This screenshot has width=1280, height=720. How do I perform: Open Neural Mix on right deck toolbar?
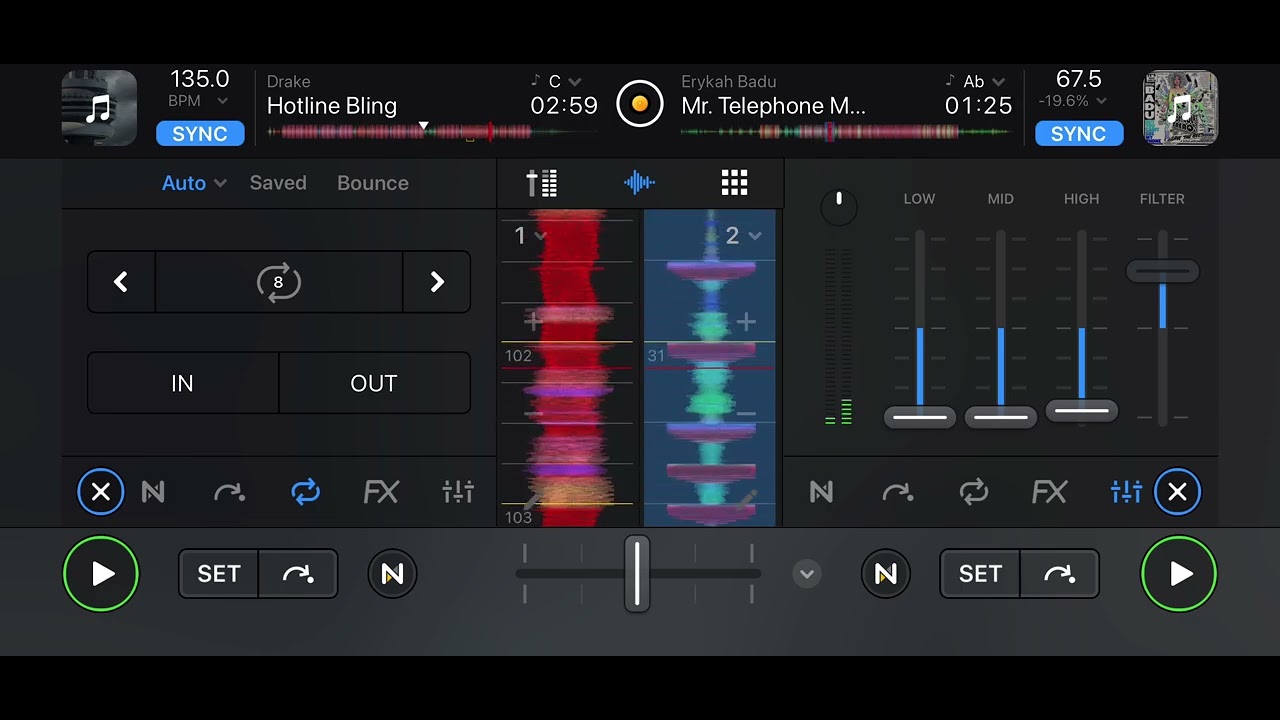pos(821,492)
